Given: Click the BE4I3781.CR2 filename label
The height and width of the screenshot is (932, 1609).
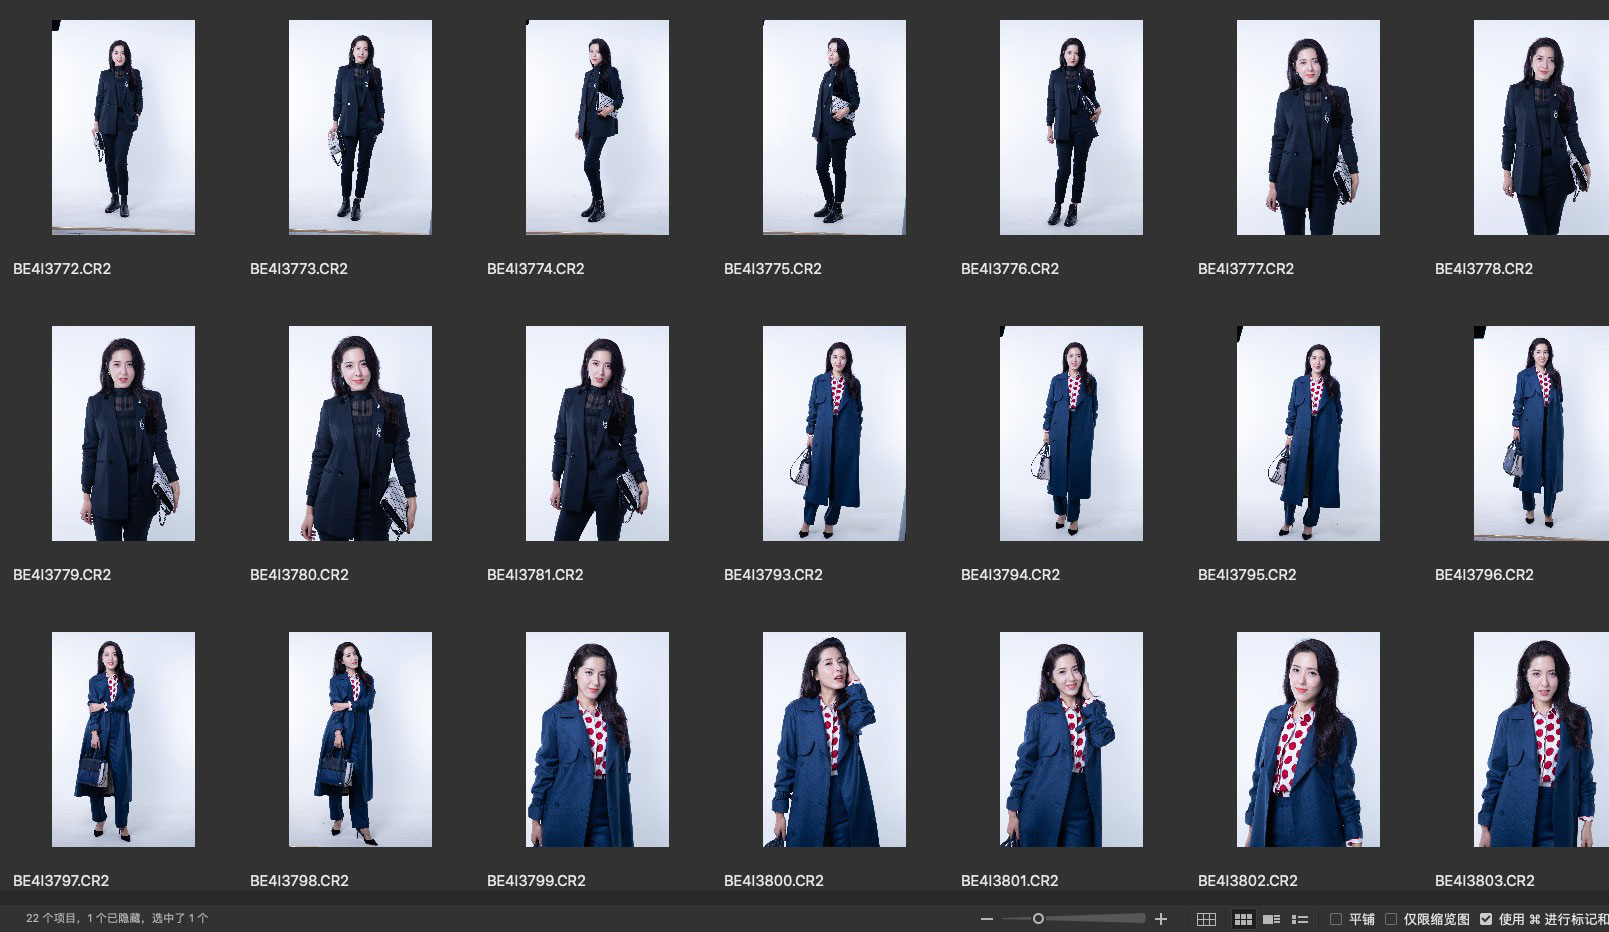Looking at the screenshot, I should coord(535,575).
